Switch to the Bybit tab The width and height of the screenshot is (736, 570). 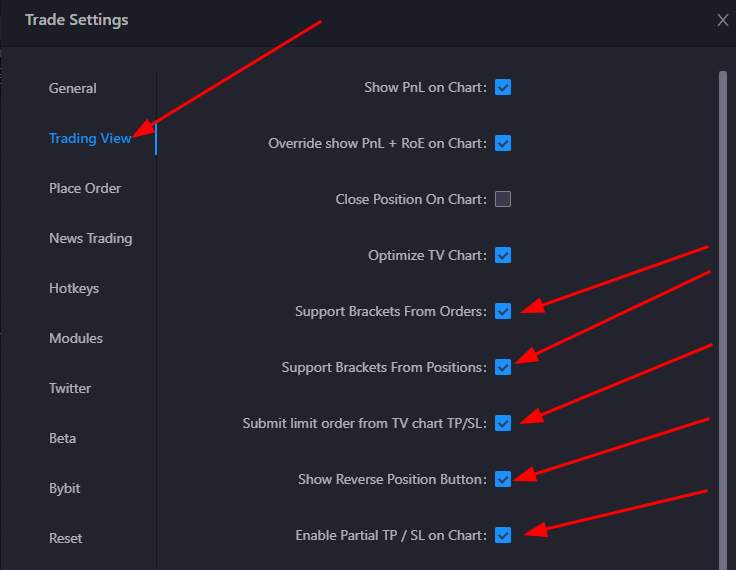tap(64, 488)
